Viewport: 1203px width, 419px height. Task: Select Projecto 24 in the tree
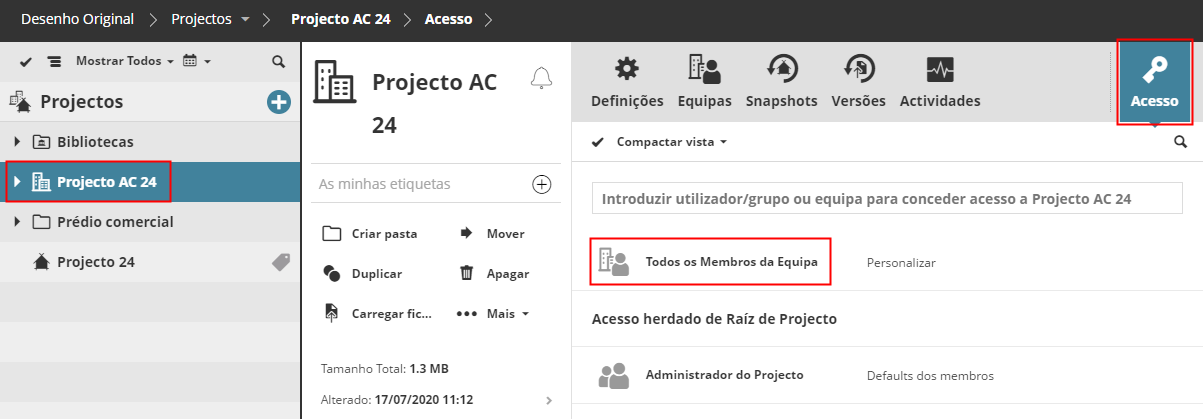click(x=96, y=262)
